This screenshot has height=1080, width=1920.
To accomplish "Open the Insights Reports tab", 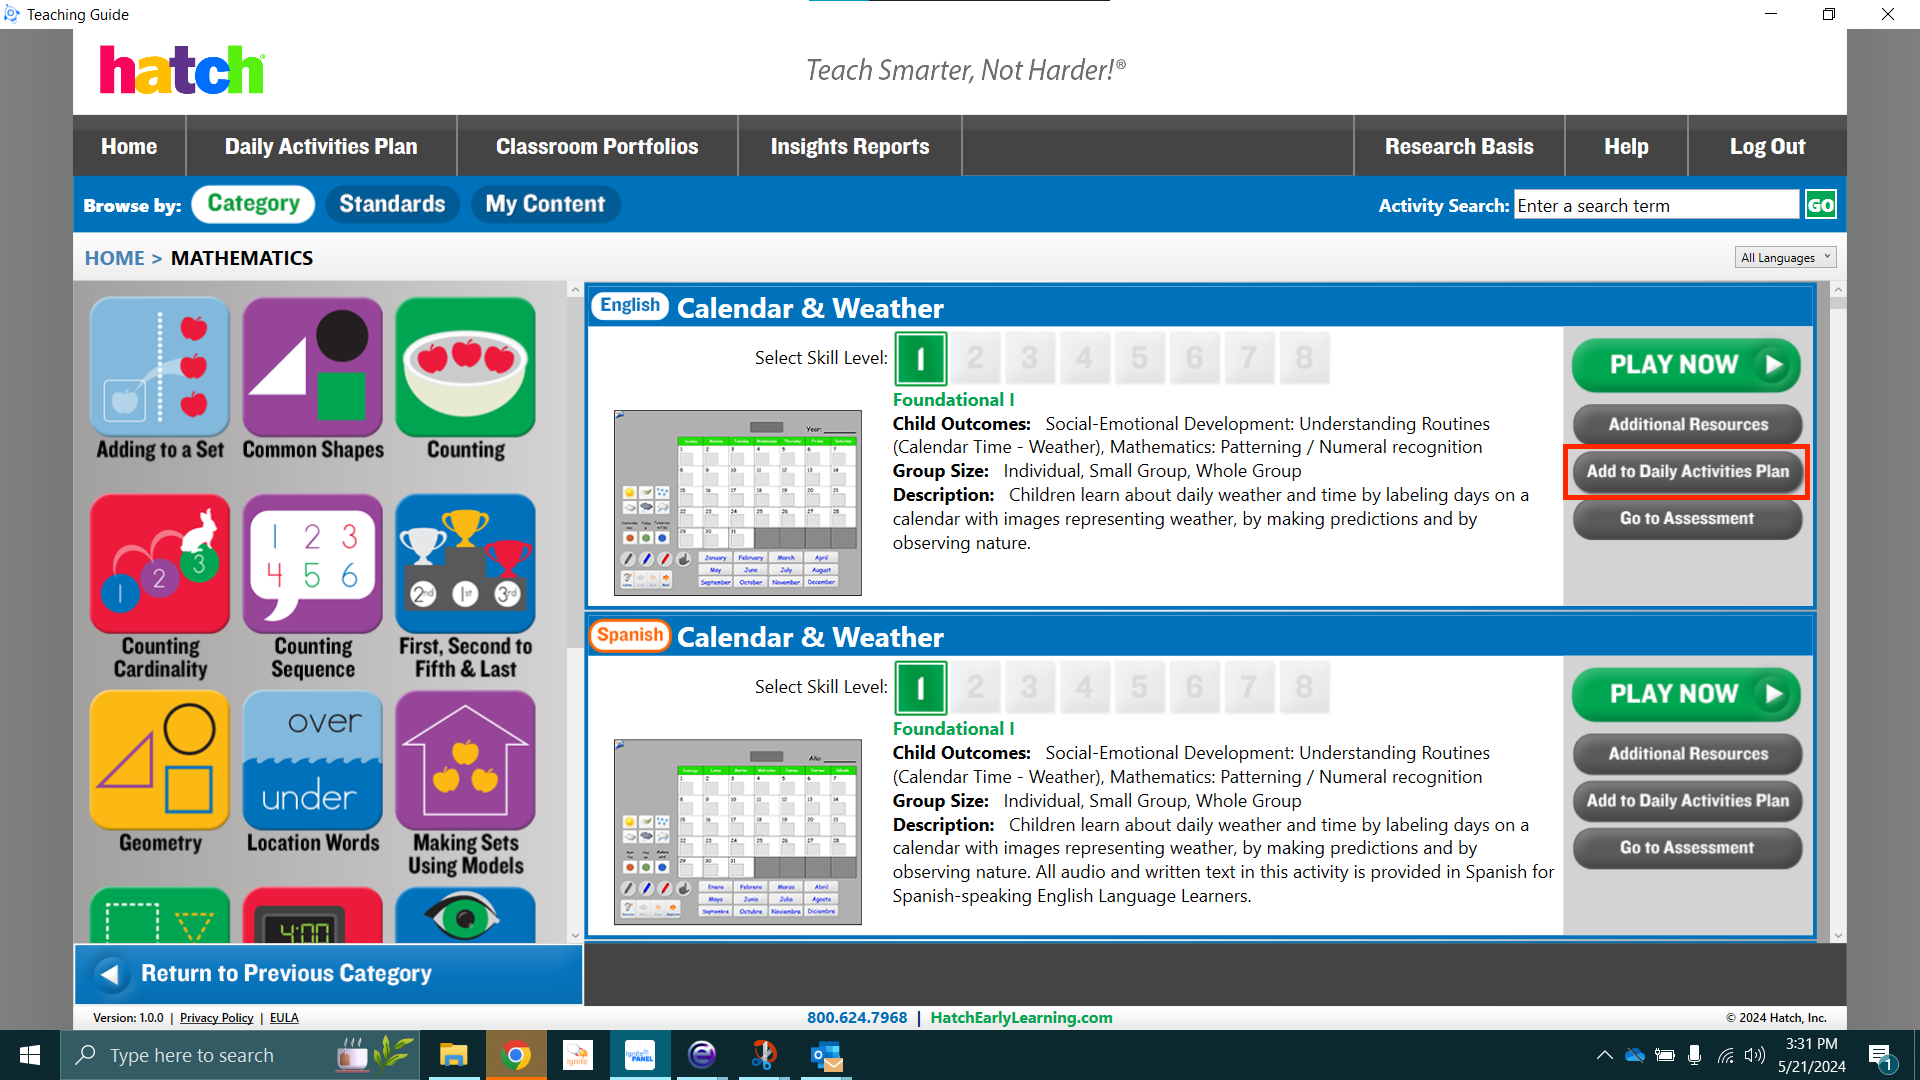I will pyautogui.click(x=850, y=146).
